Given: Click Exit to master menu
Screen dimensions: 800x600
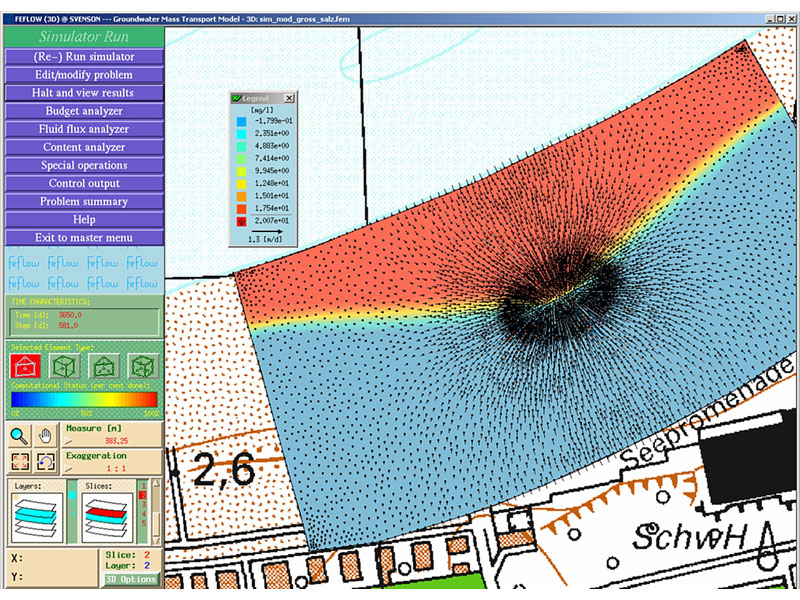Looking at the screenshot, I should coord(83,237).
